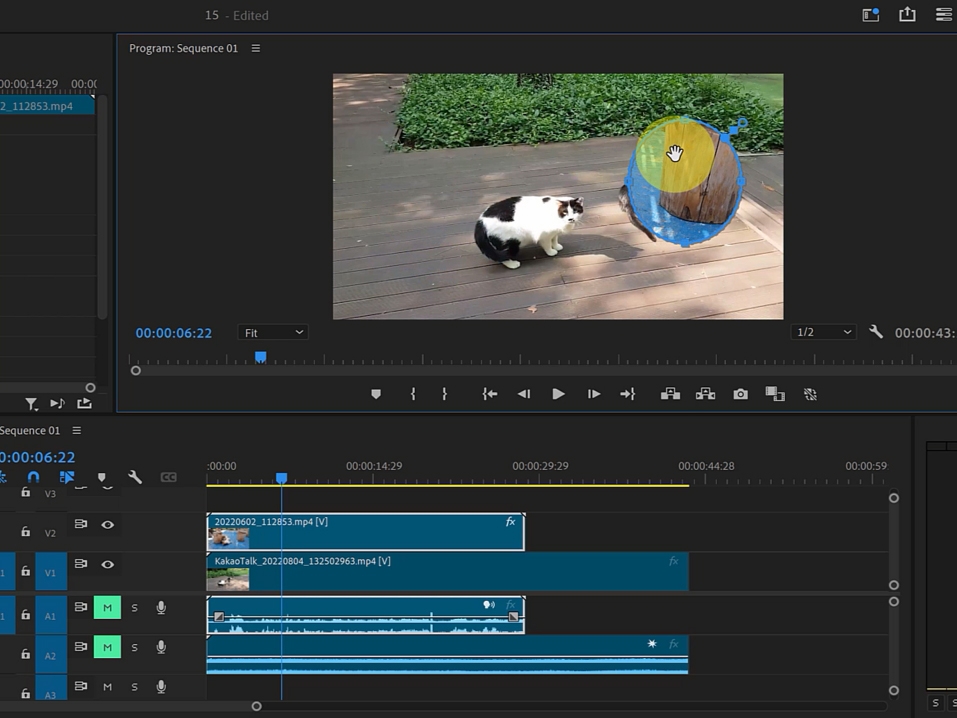
Task: Toggle lock on track V1
Action: pos(25,571)
